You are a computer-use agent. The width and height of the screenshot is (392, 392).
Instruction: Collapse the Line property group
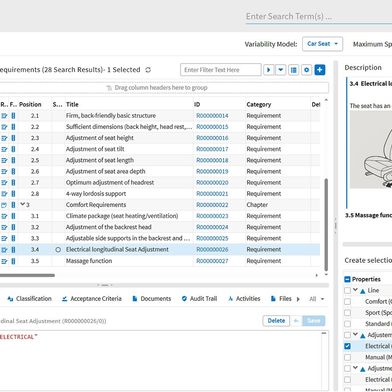(355, 290)
